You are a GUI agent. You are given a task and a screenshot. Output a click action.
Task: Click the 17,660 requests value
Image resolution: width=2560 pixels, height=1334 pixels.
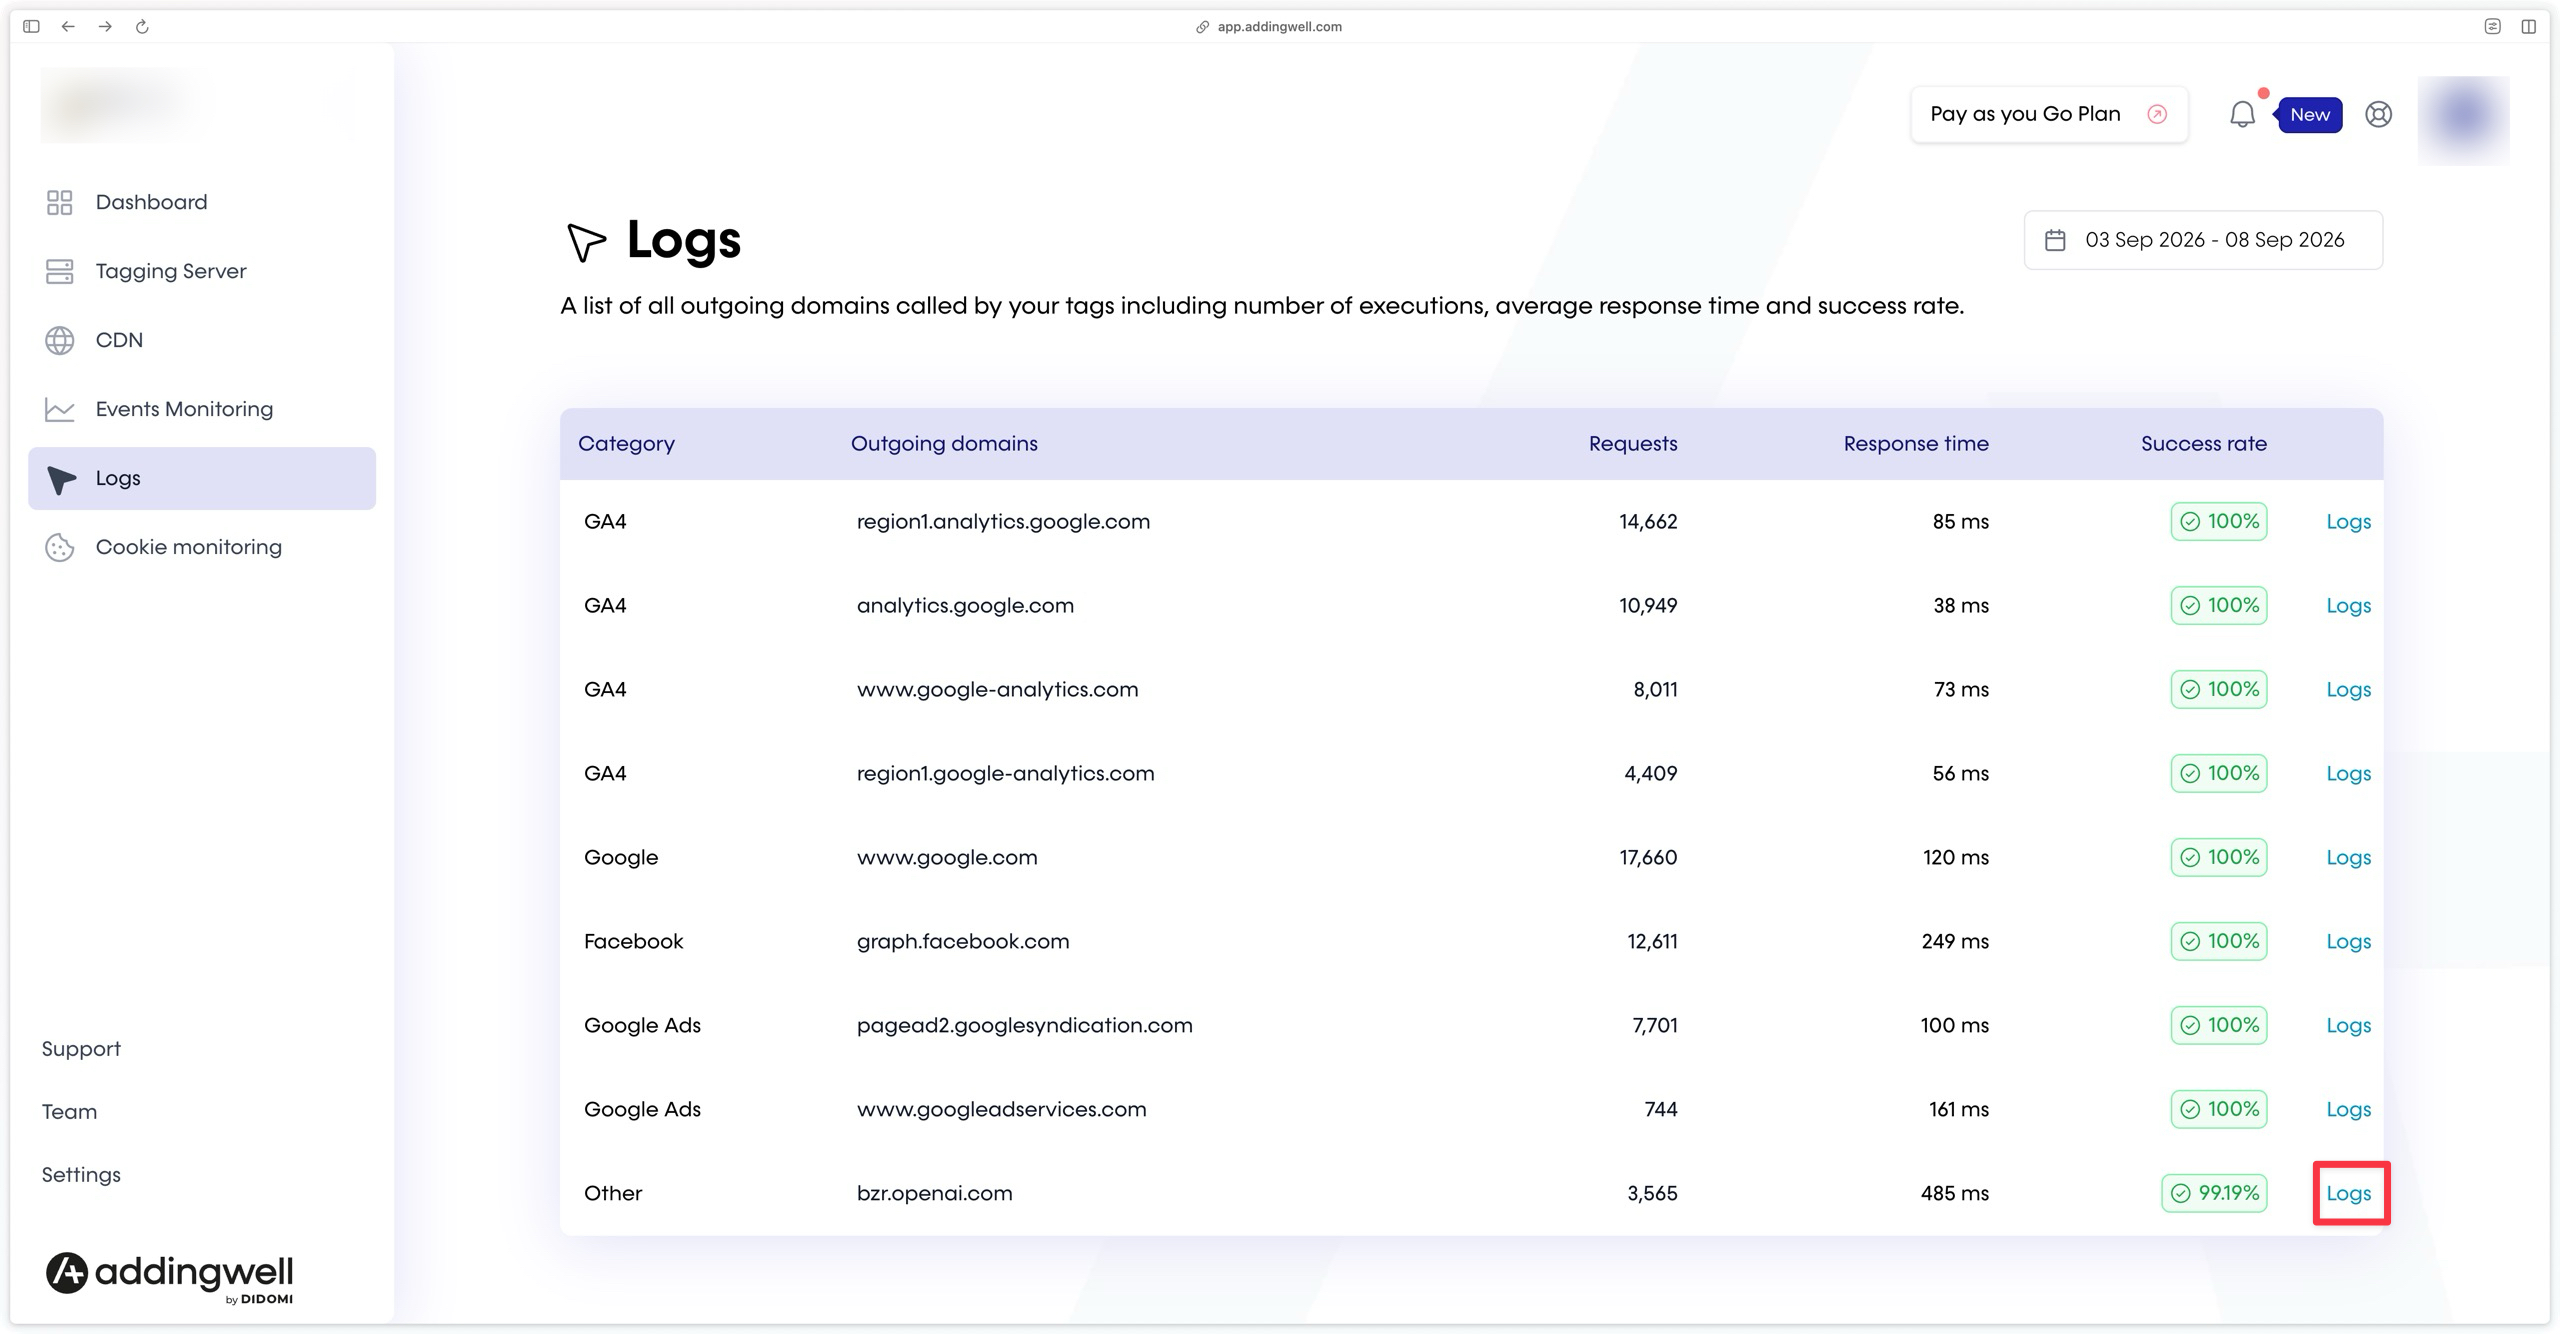[1648, 858]
